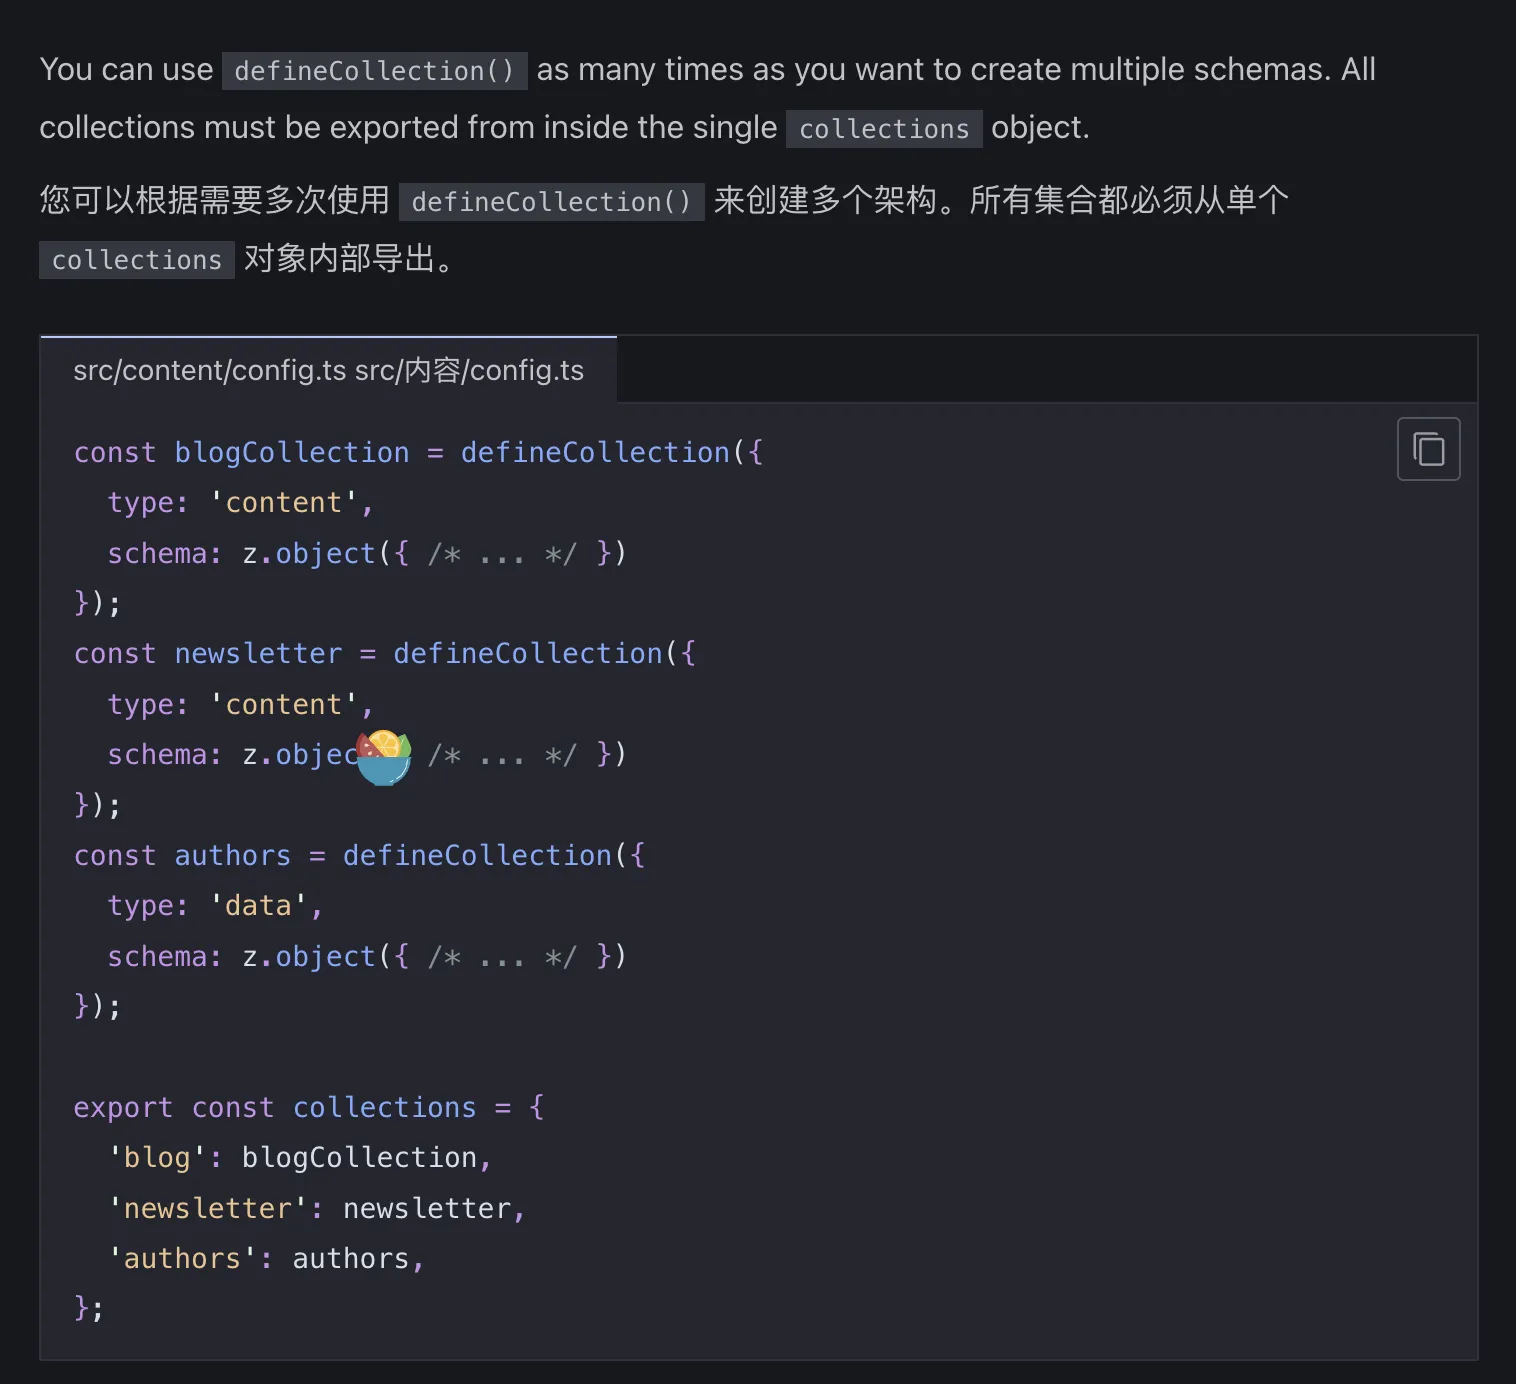This screenshot has width=1516, height=1384.
Task: Click newsletter variable in its const declaration
Action: click(258, 653)
